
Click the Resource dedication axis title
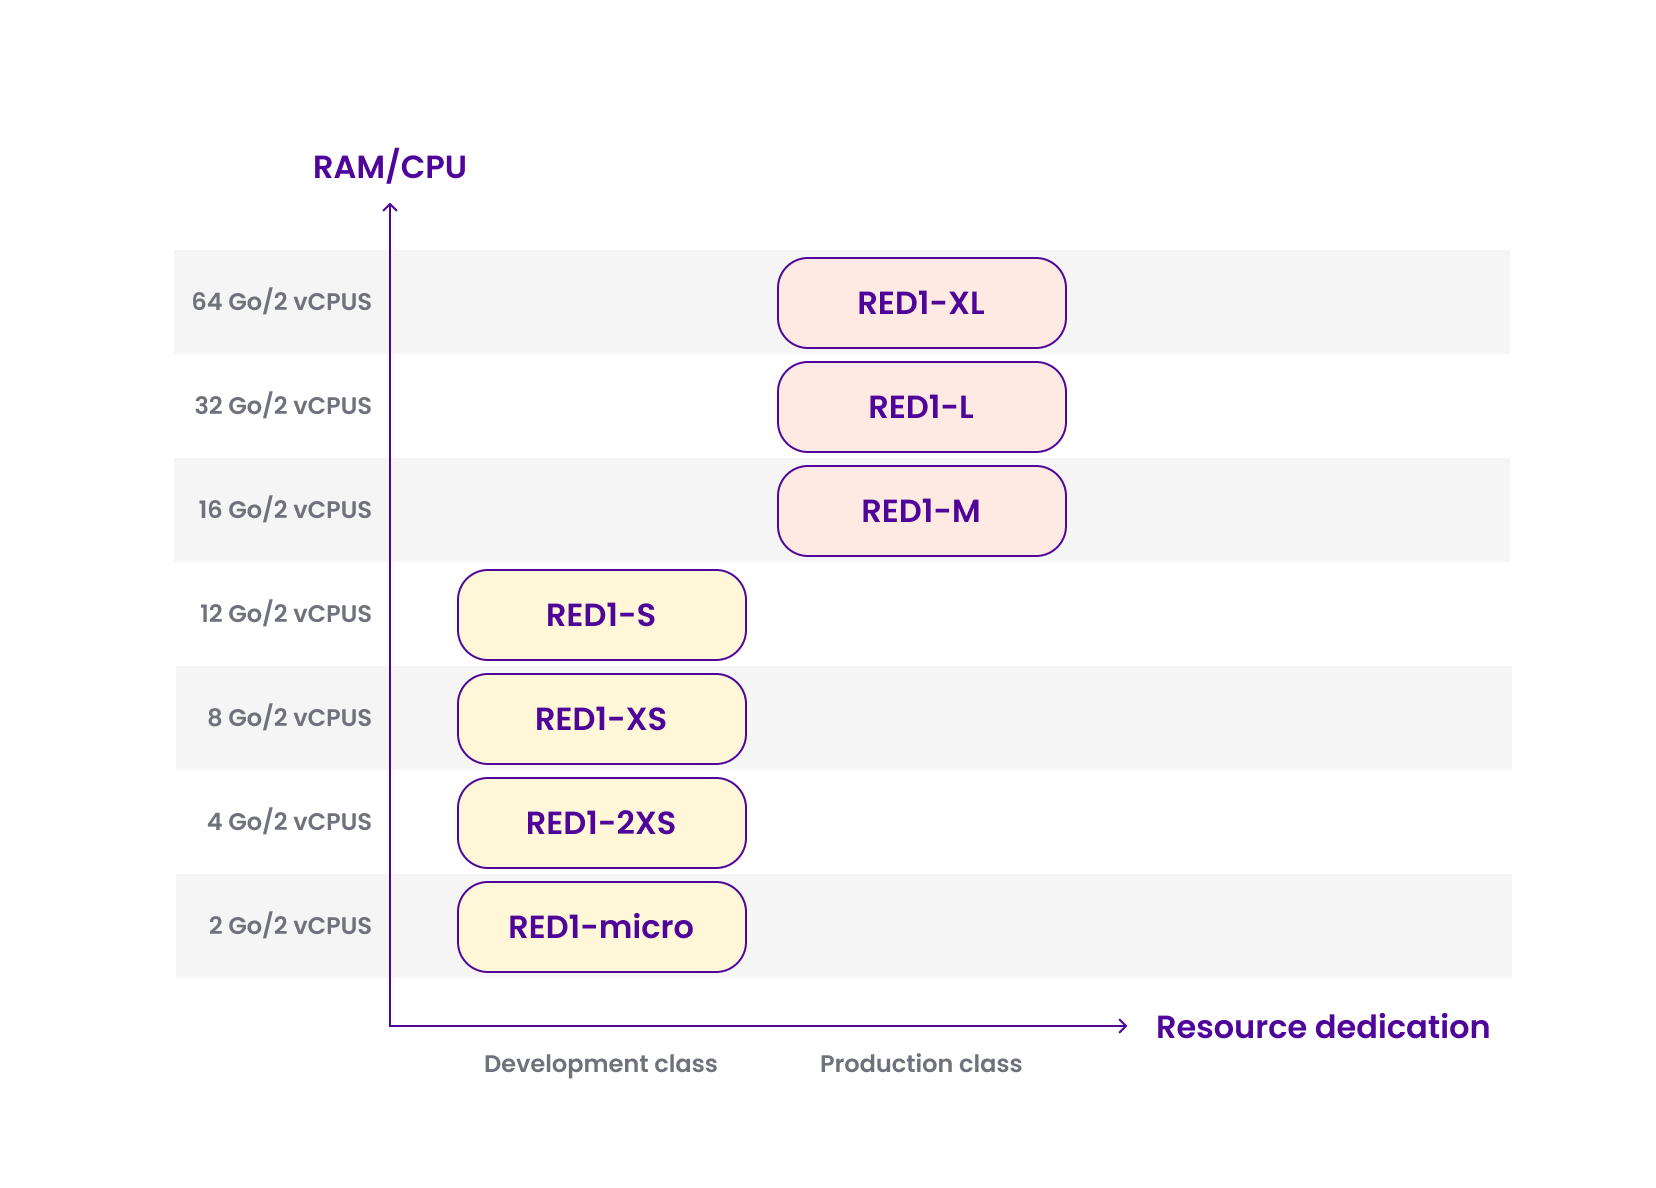pyautogui.click(x=1322, y=1027)
